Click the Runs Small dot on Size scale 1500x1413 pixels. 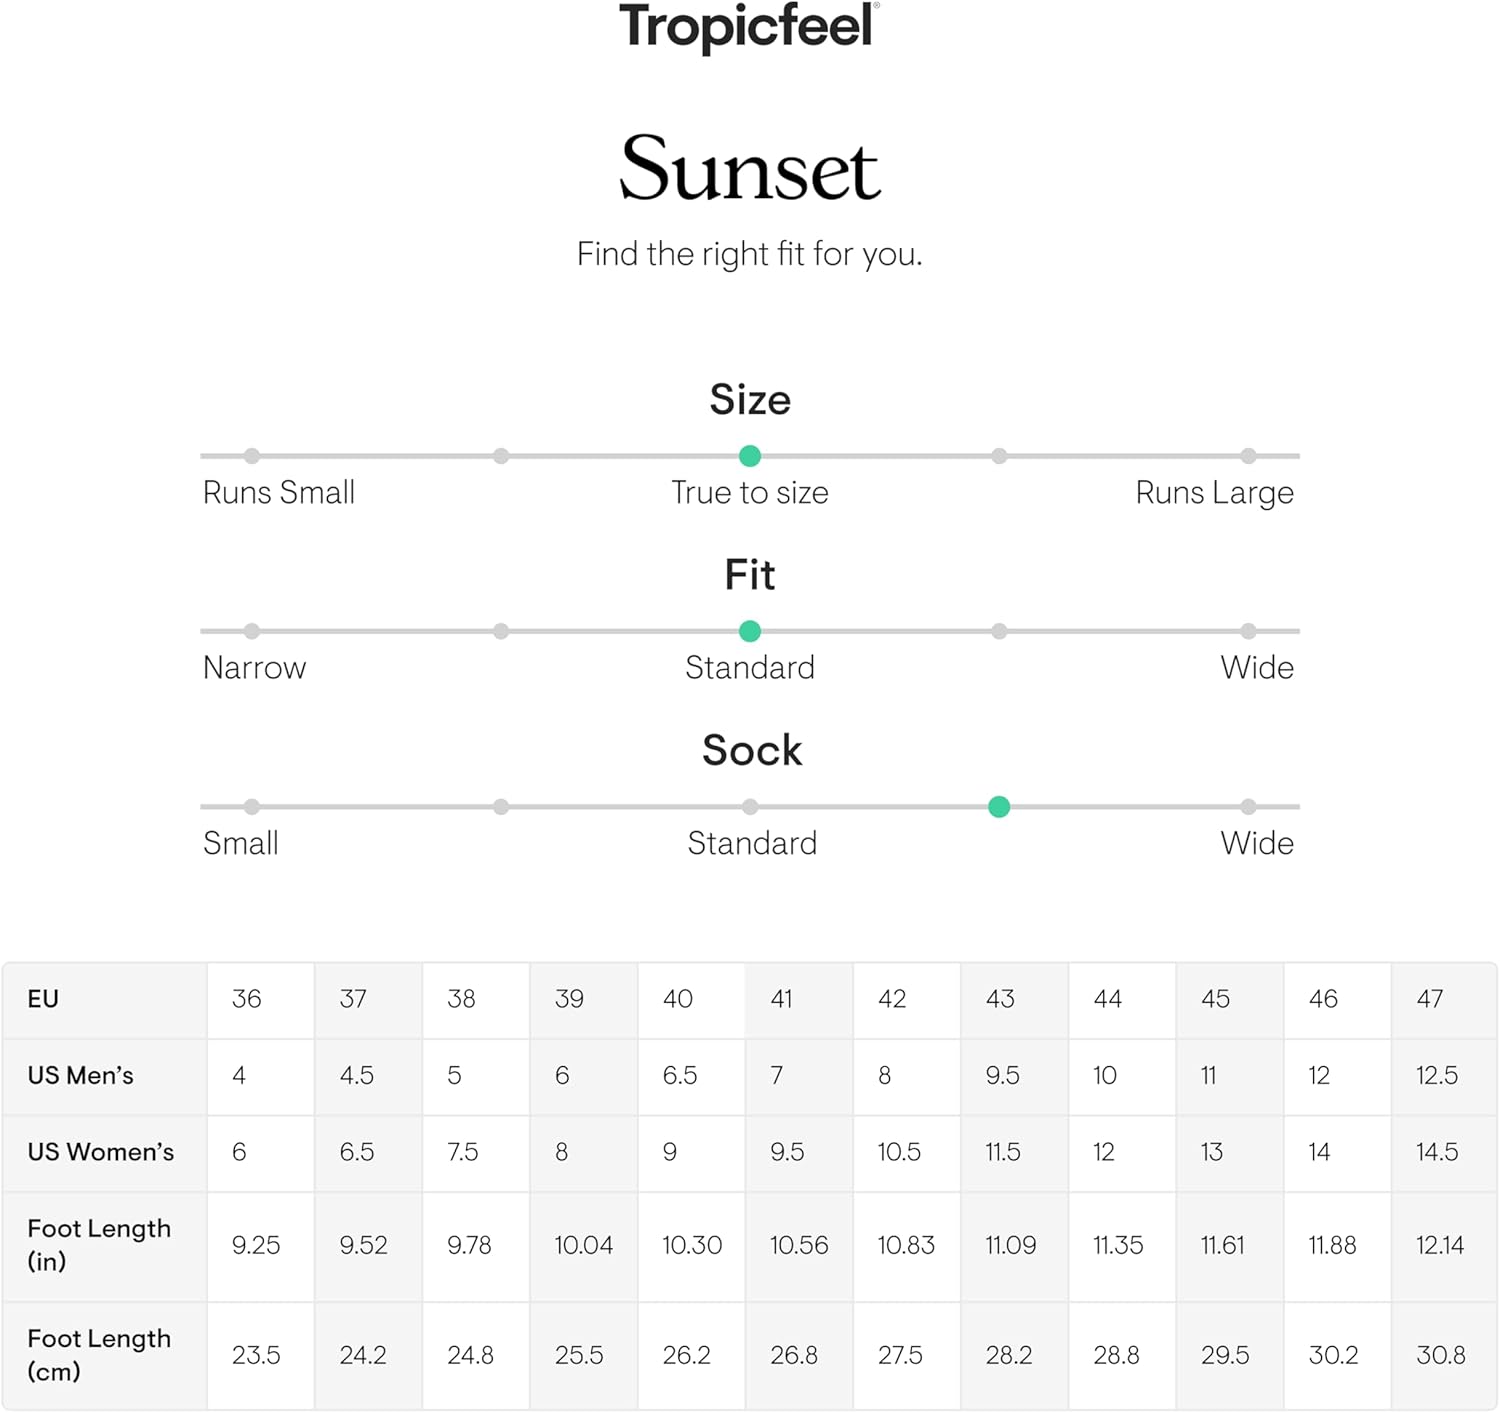(x=252, y=456)
